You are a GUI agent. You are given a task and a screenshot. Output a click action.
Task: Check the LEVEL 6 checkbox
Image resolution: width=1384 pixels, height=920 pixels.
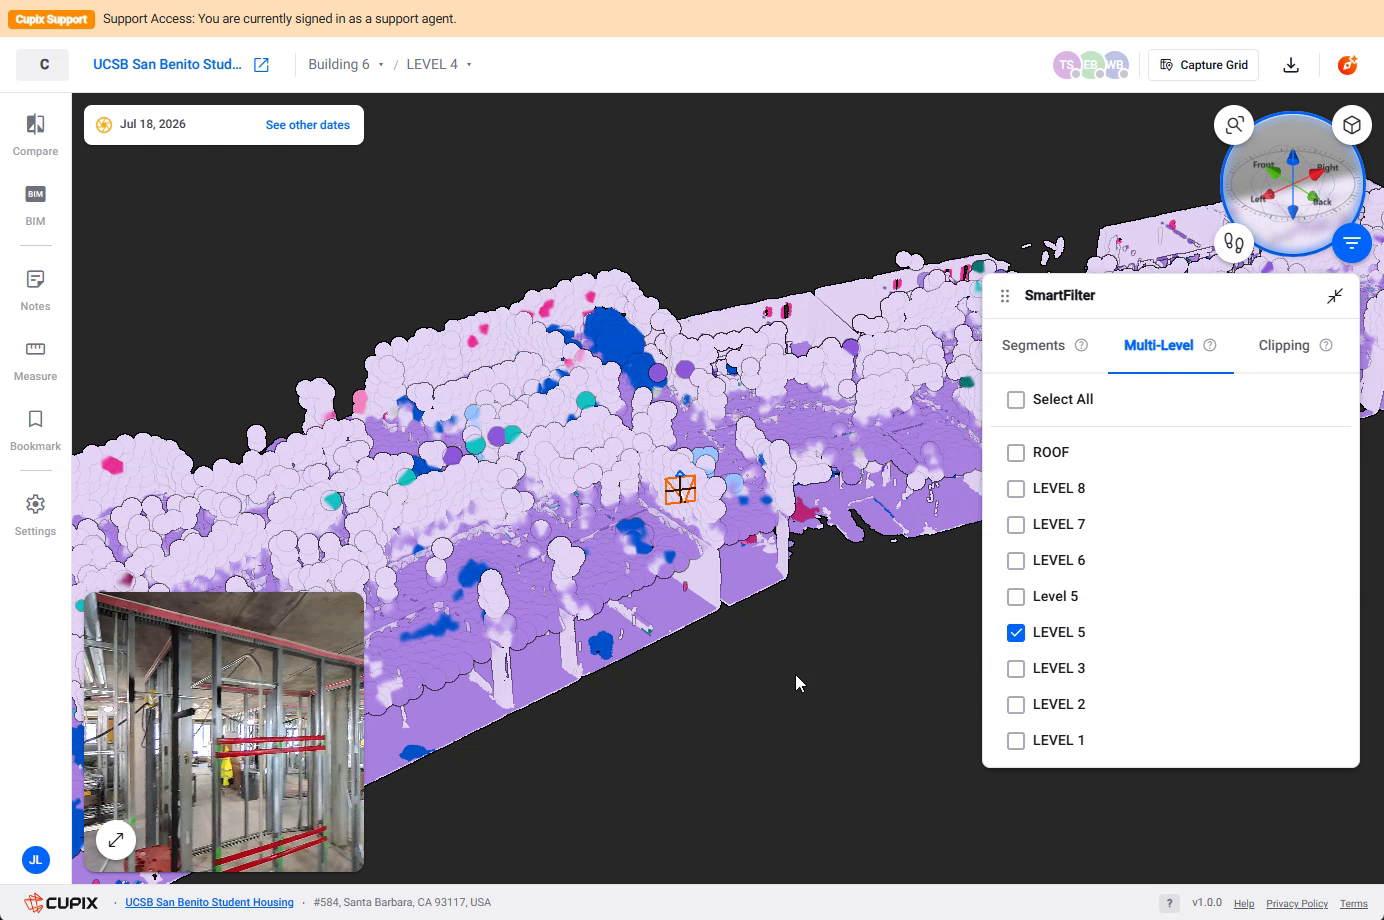click(1016, 561)
